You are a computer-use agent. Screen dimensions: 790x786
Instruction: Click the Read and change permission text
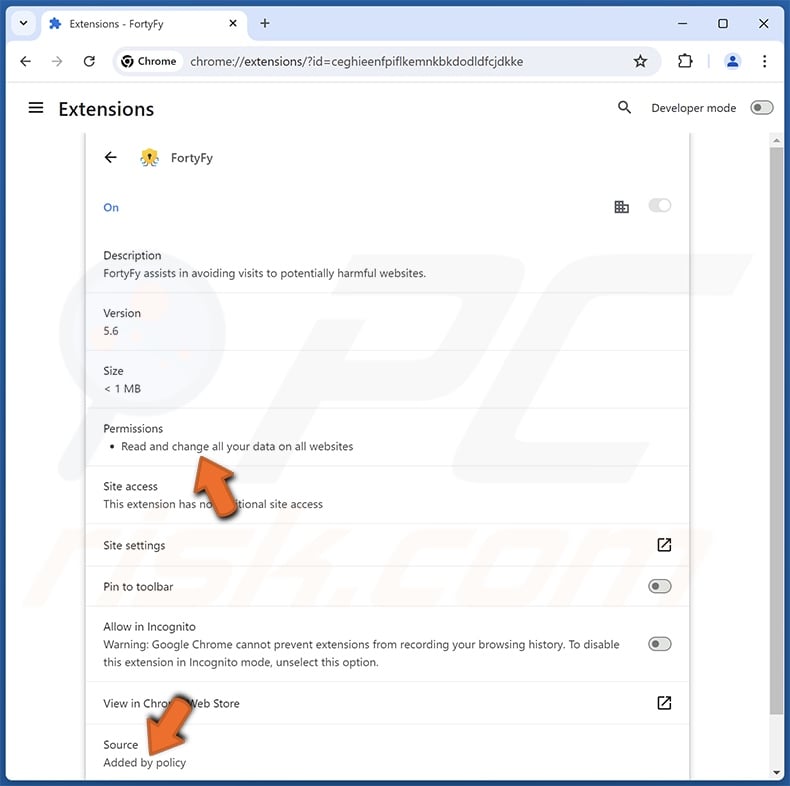[237, 446]
